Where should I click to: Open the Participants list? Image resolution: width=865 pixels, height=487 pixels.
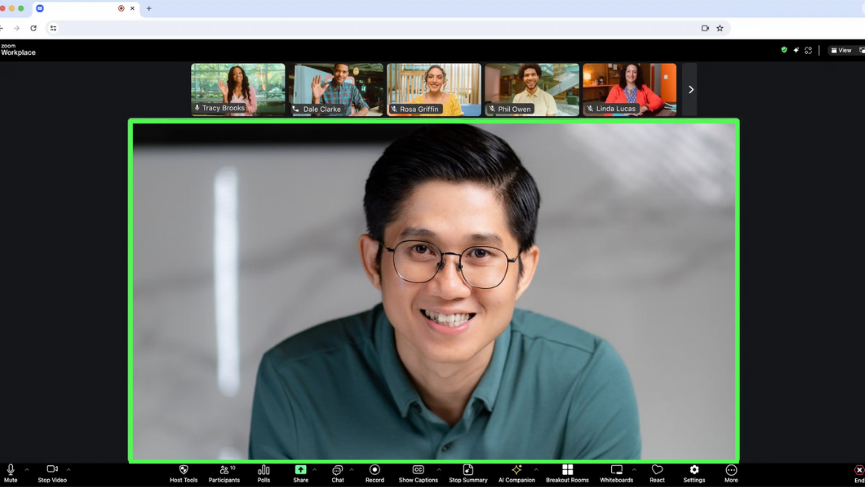(224, 470)
